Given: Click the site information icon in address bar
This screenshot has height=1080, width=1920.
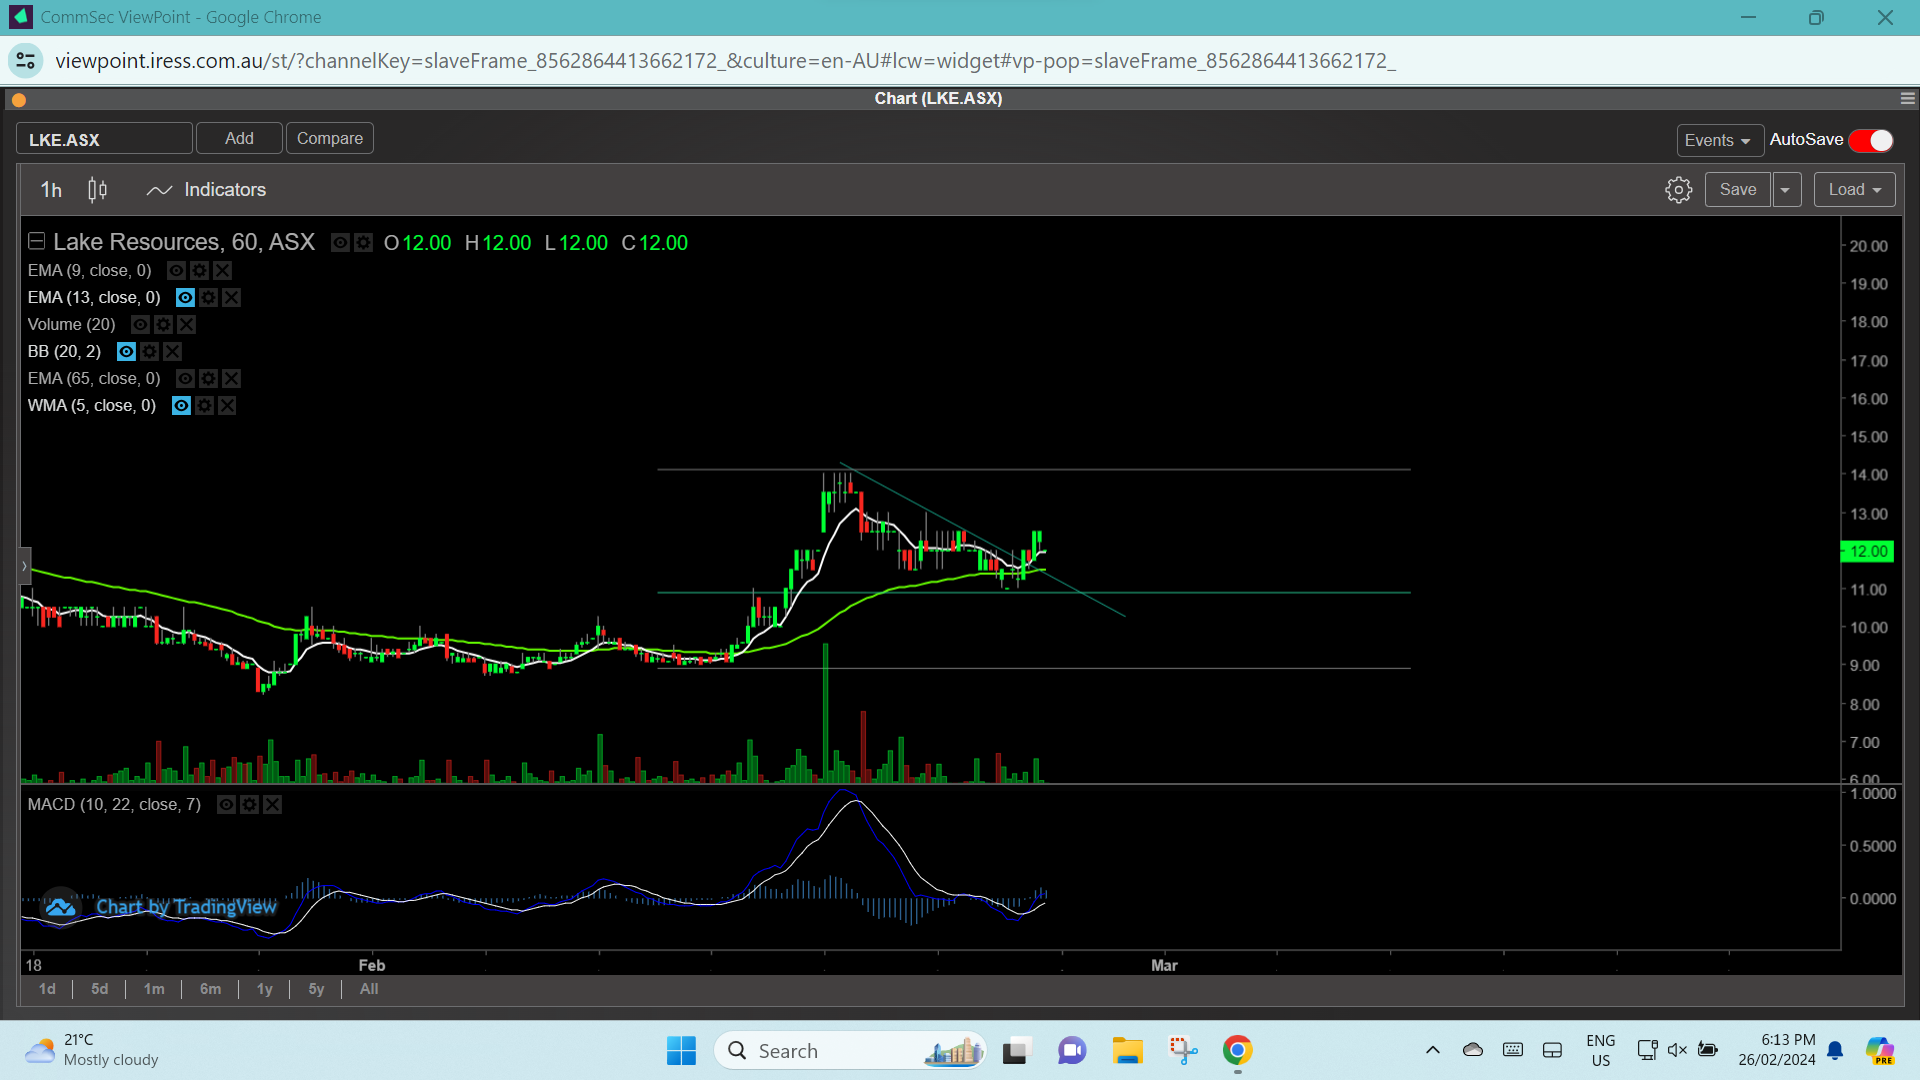Looking at the screenshot, I should (25, 61).
